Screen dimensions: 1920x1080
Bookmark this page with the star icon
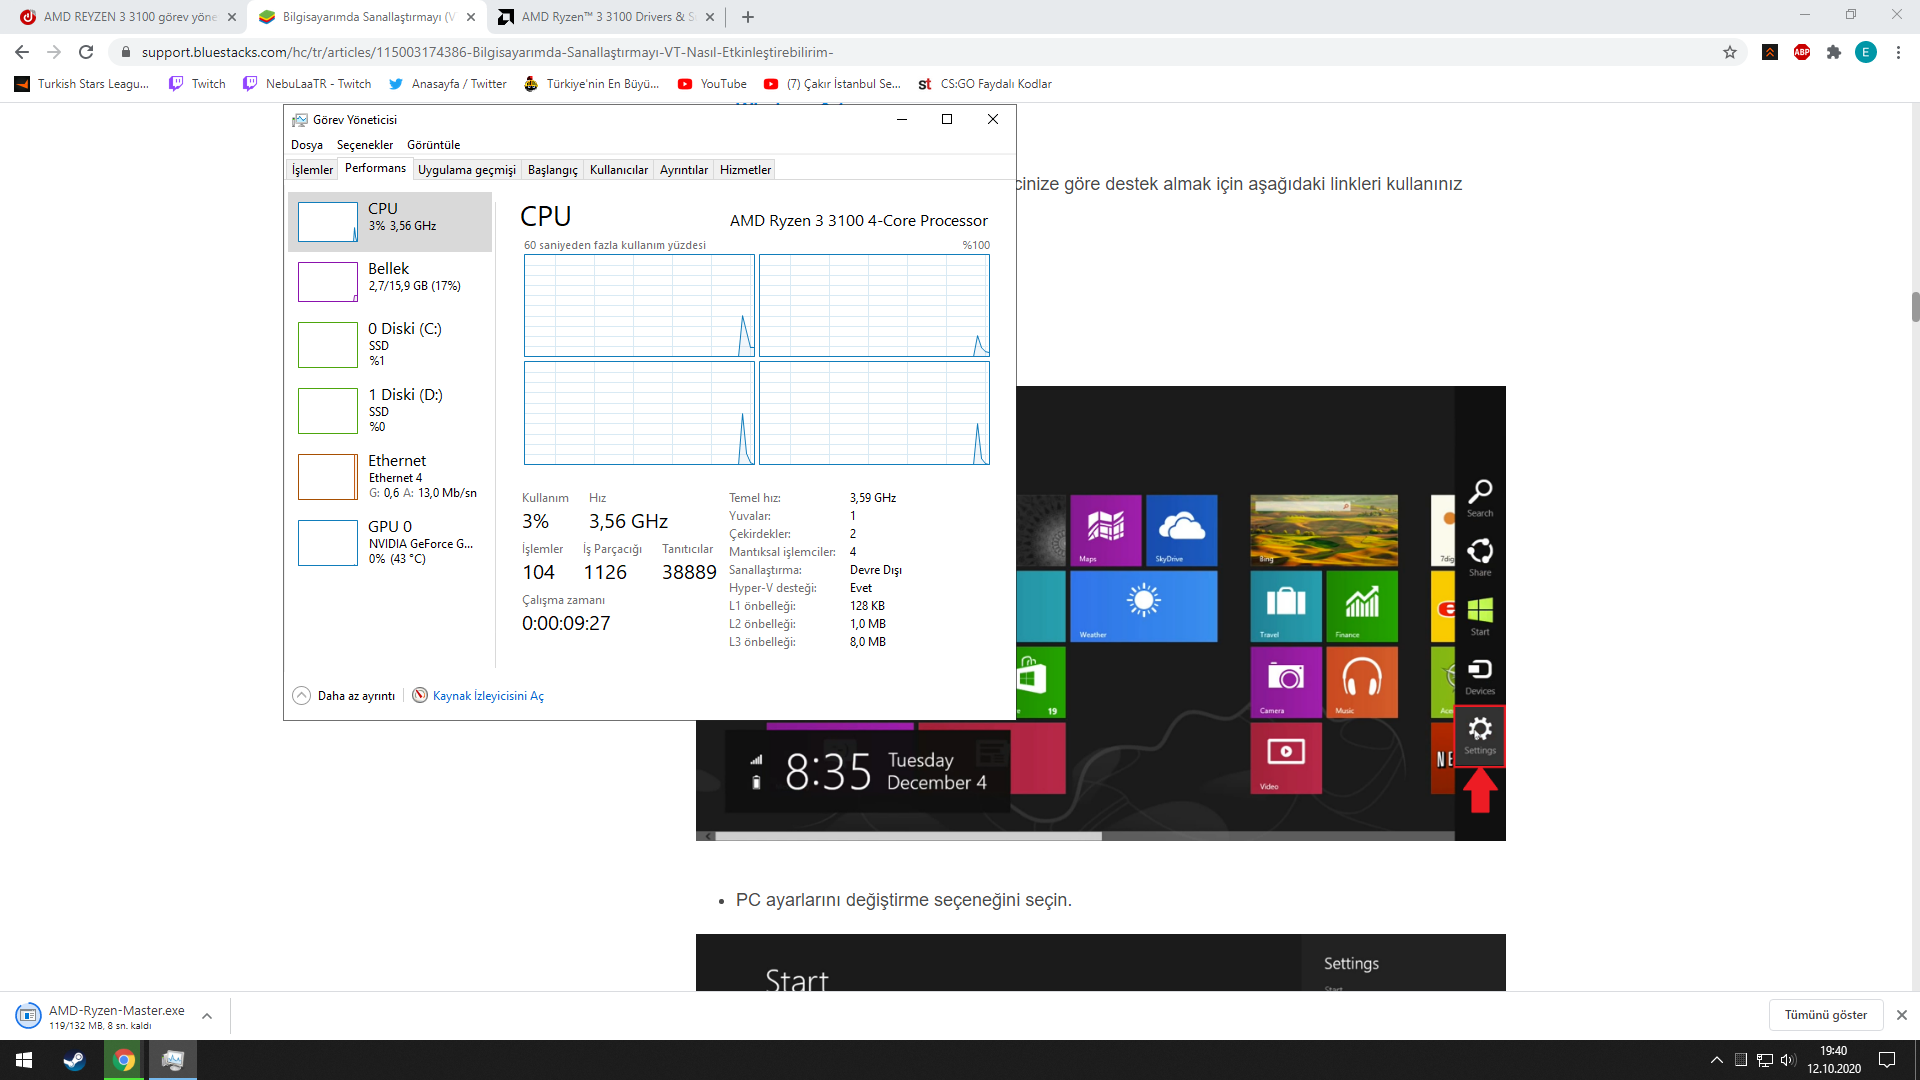click(1730, 52)
